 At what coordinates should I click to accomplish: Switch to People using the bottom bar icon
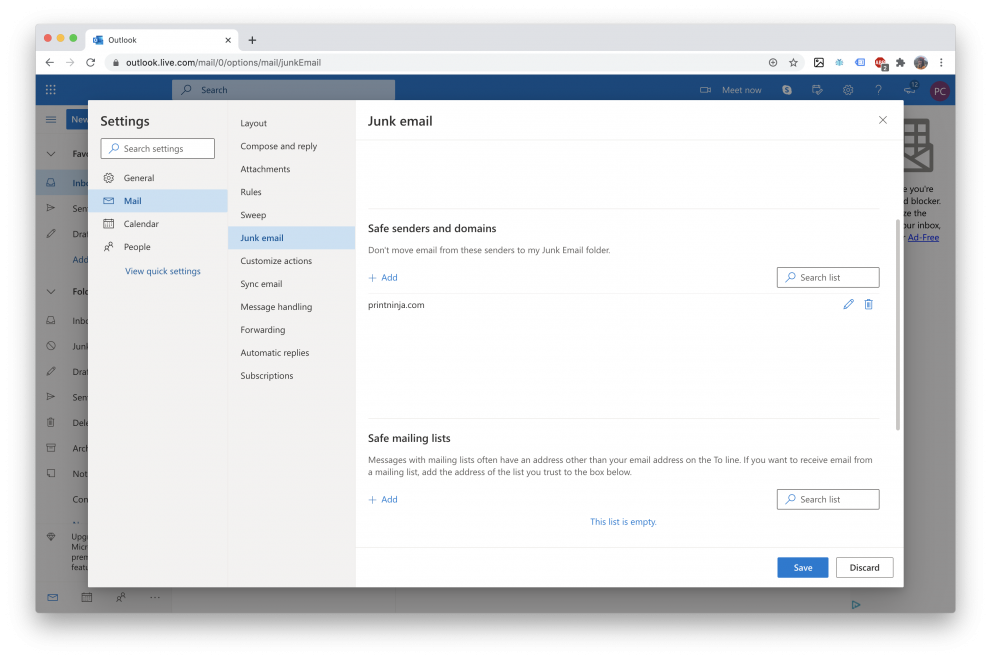(x=121, y=597)
